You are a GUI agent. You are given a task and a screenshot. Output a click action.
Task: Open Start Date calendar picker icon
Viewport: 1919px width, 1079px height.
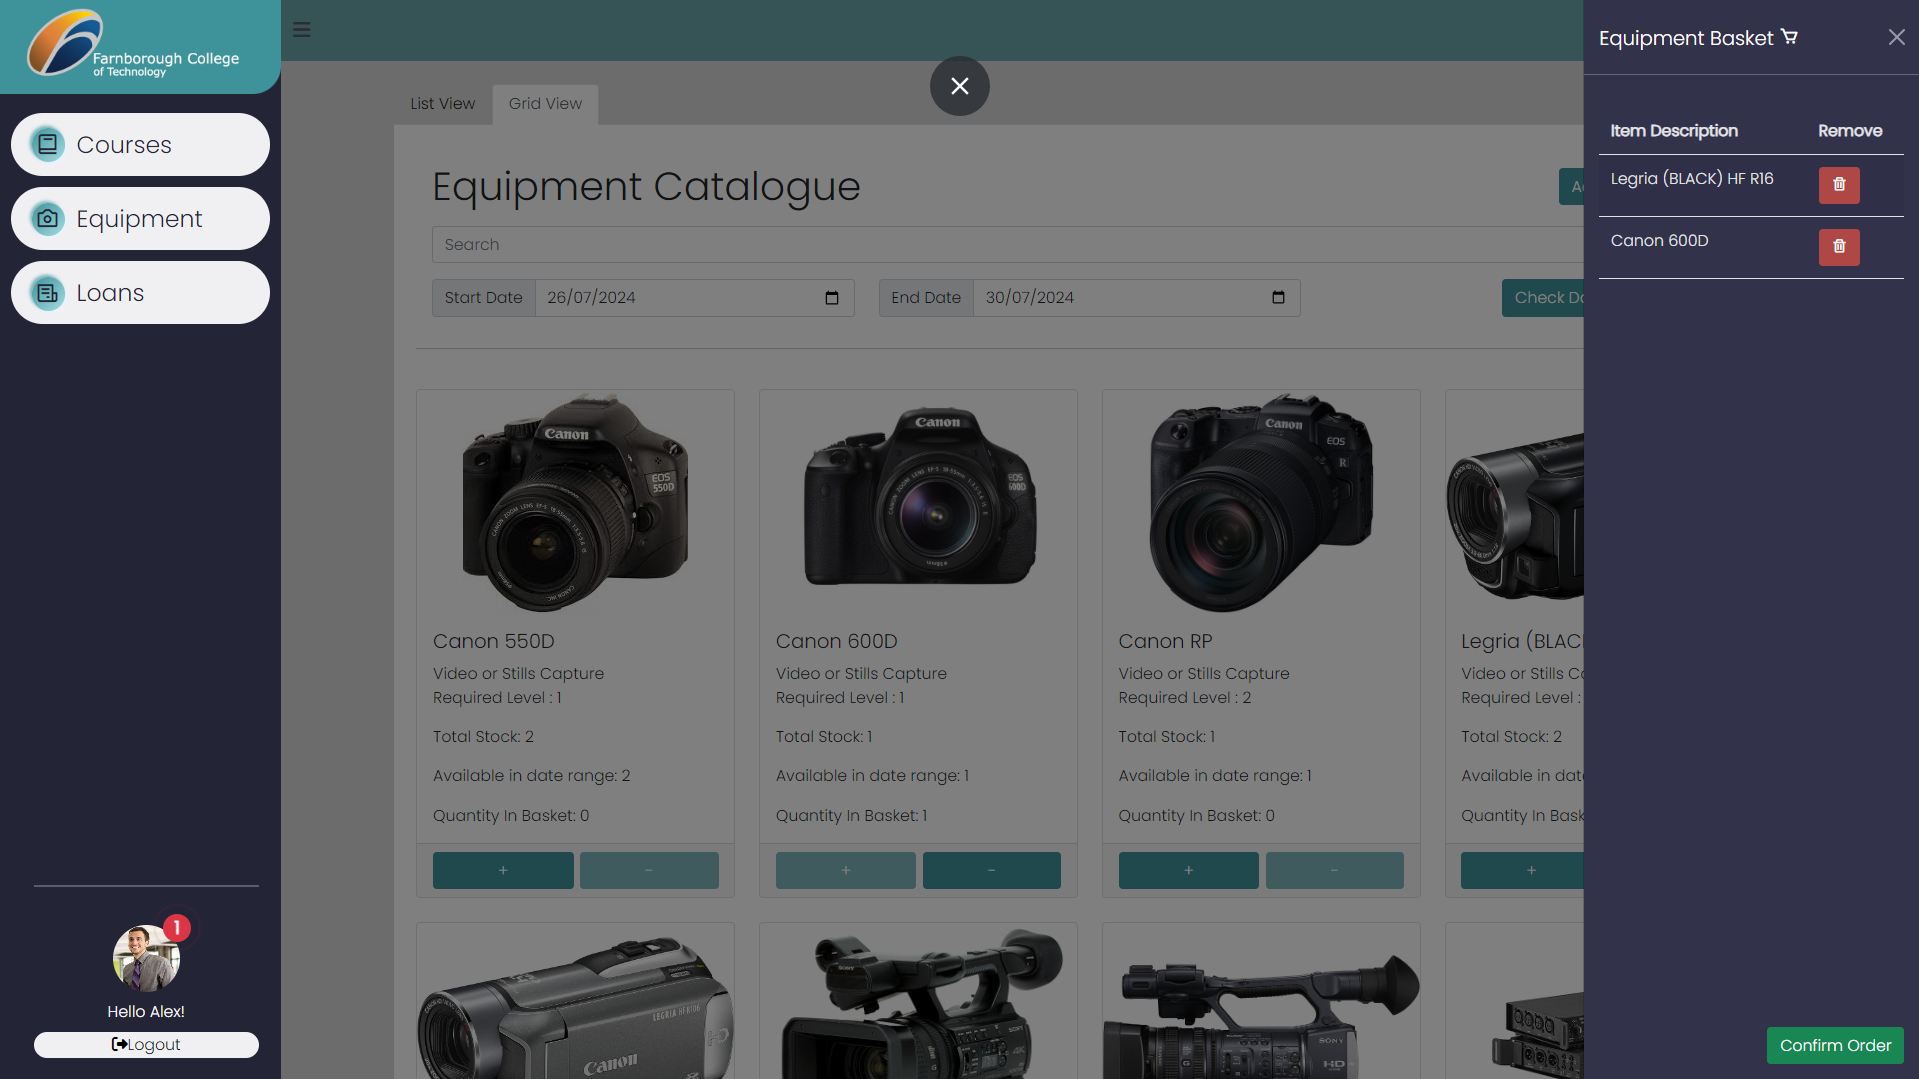(831, 298)
